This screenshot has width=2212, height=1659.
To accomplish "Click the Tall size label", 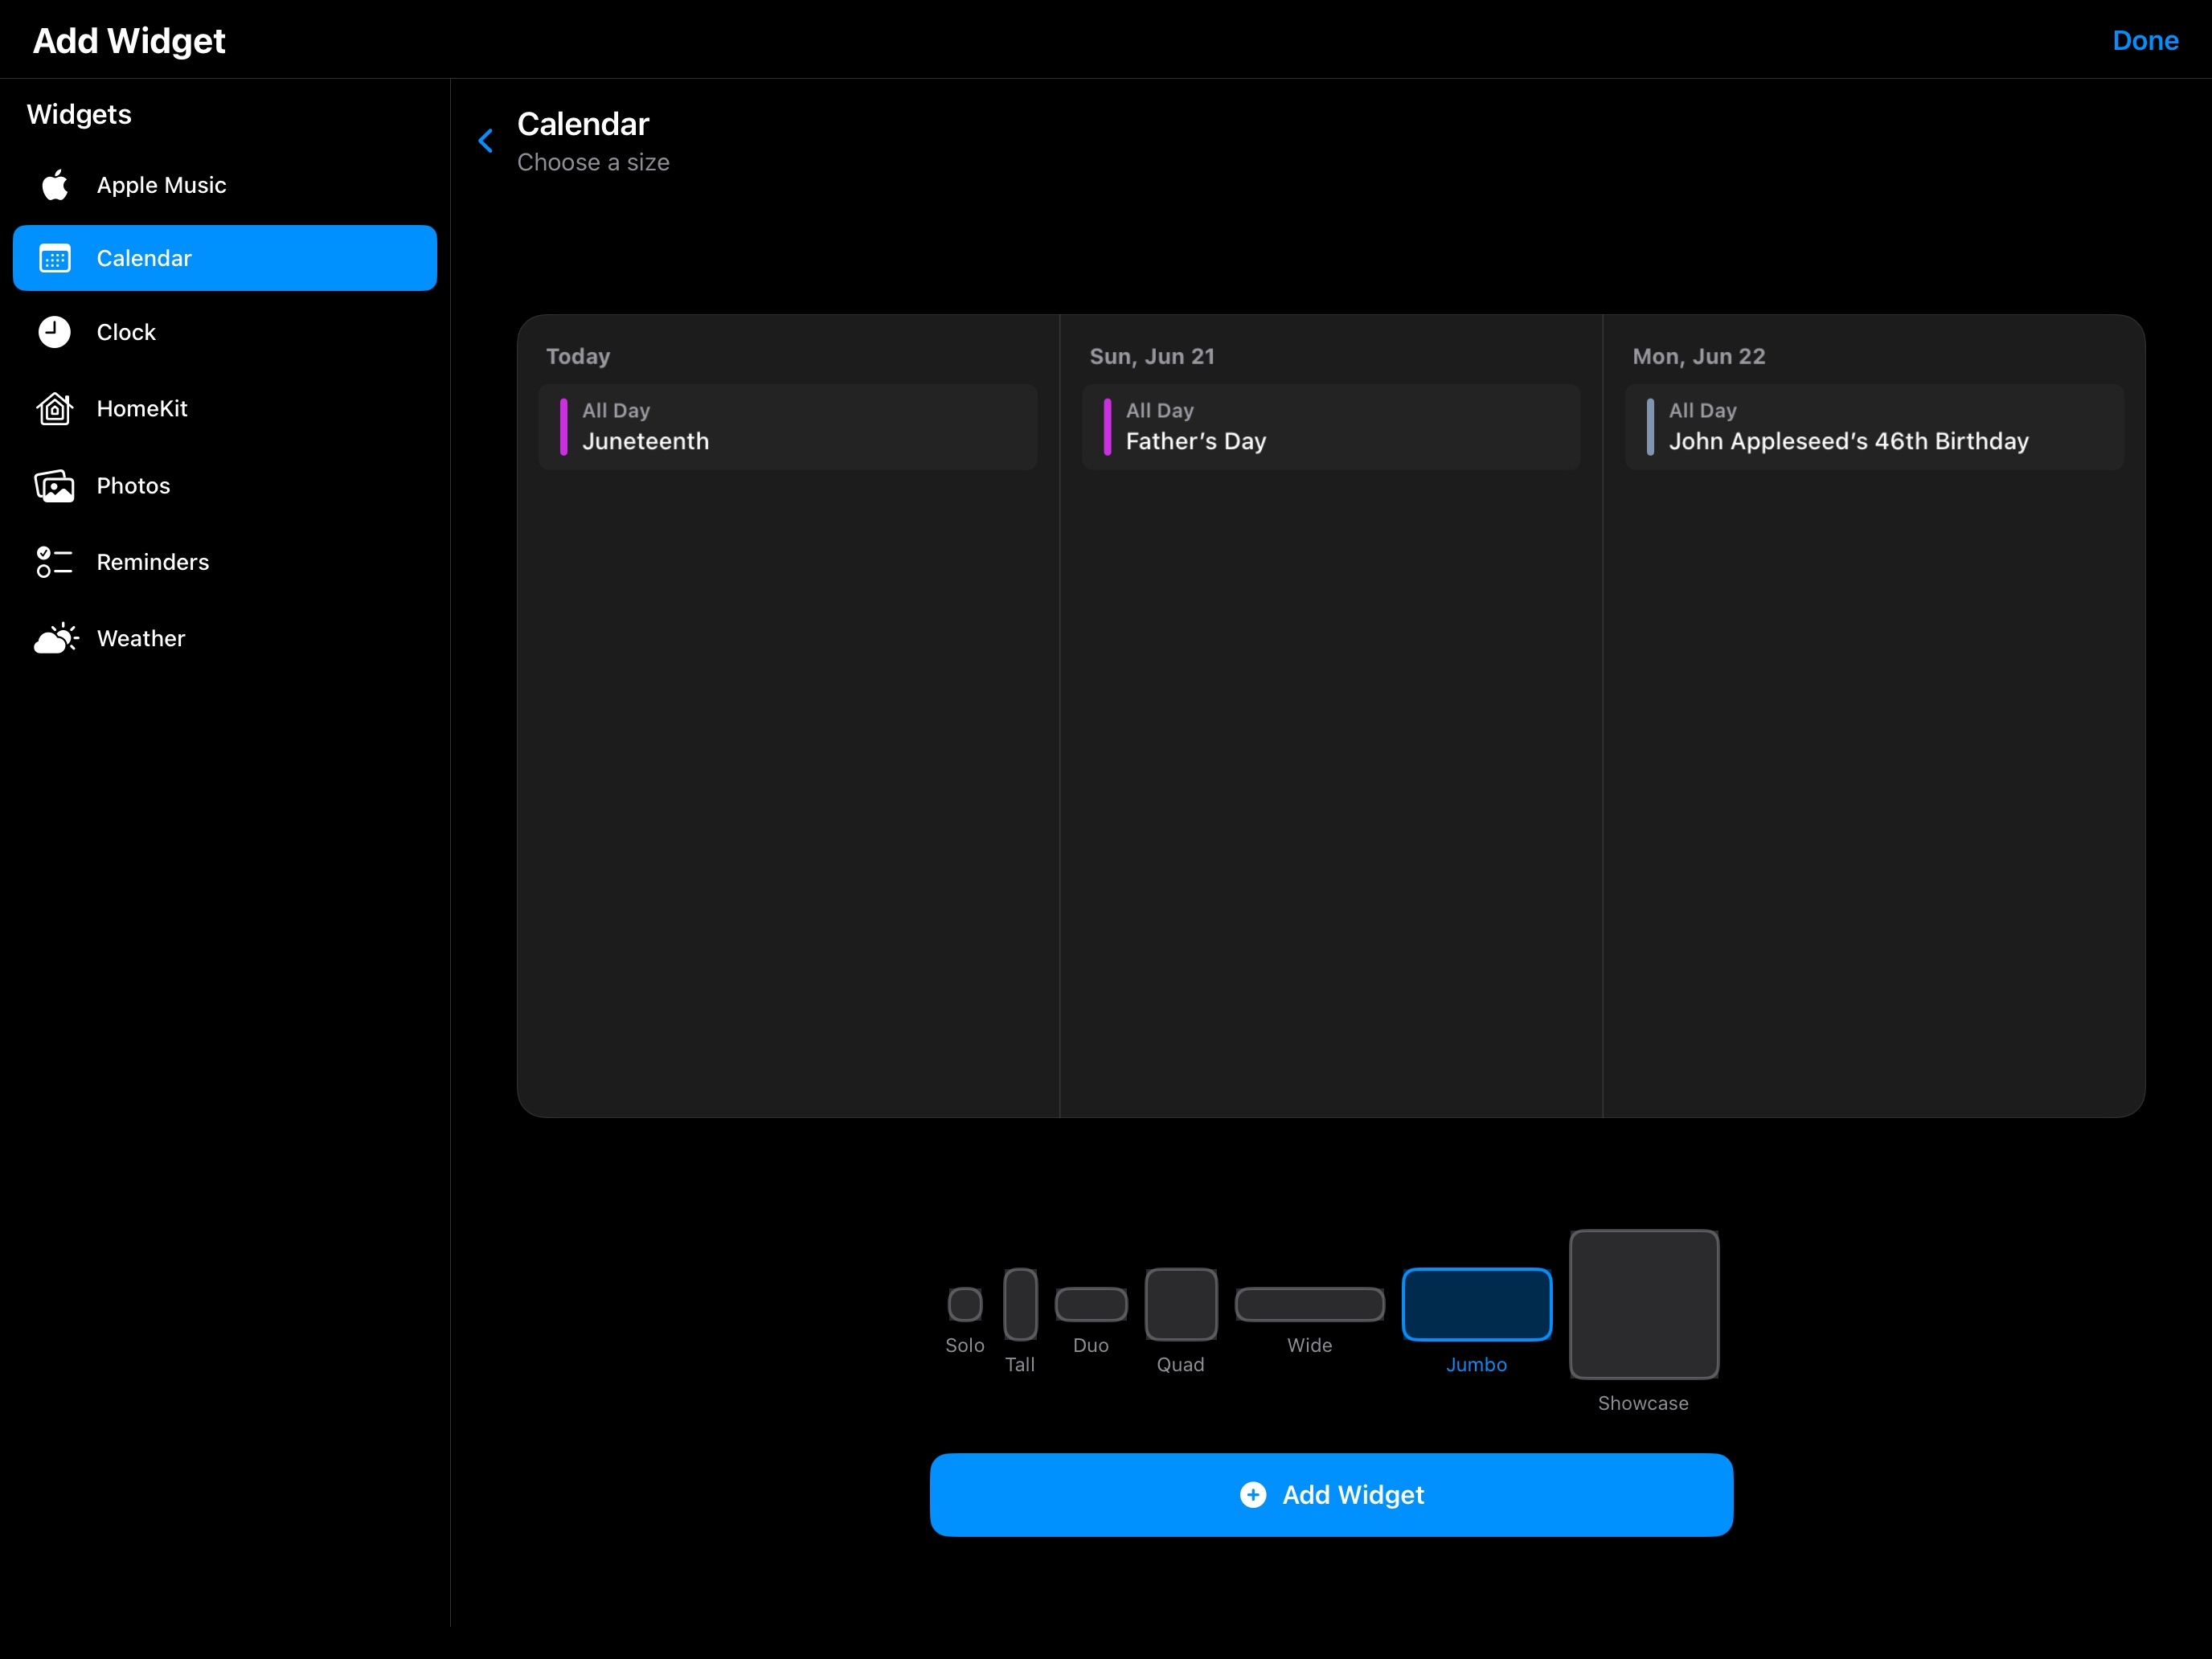I will pyautogui.click(x=1020, y=1364).
